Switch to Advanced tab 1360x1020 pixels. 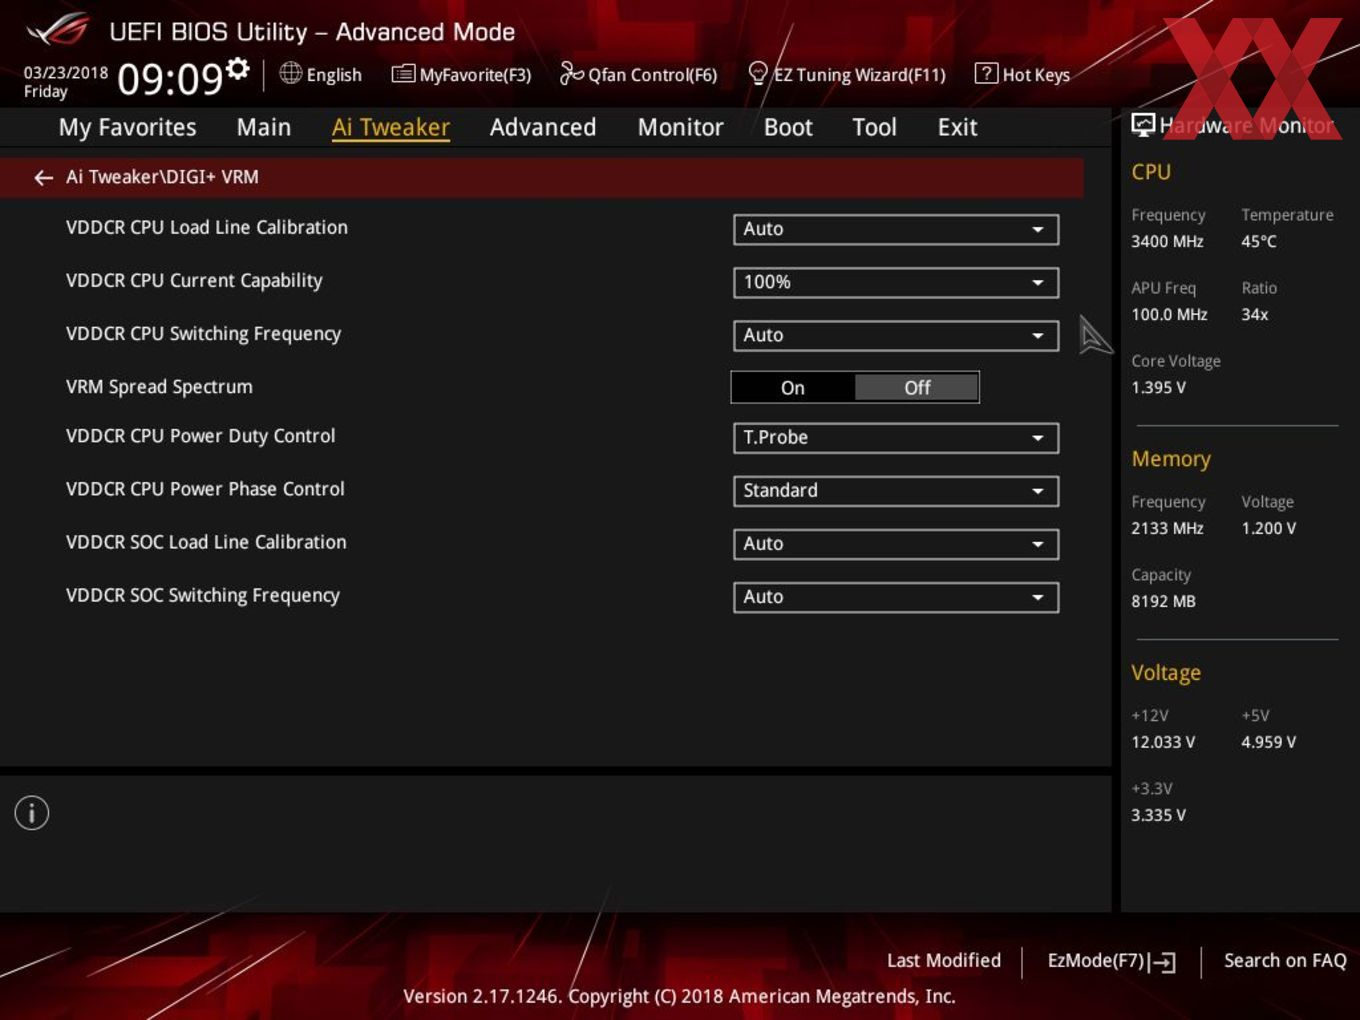coord(543,127)
